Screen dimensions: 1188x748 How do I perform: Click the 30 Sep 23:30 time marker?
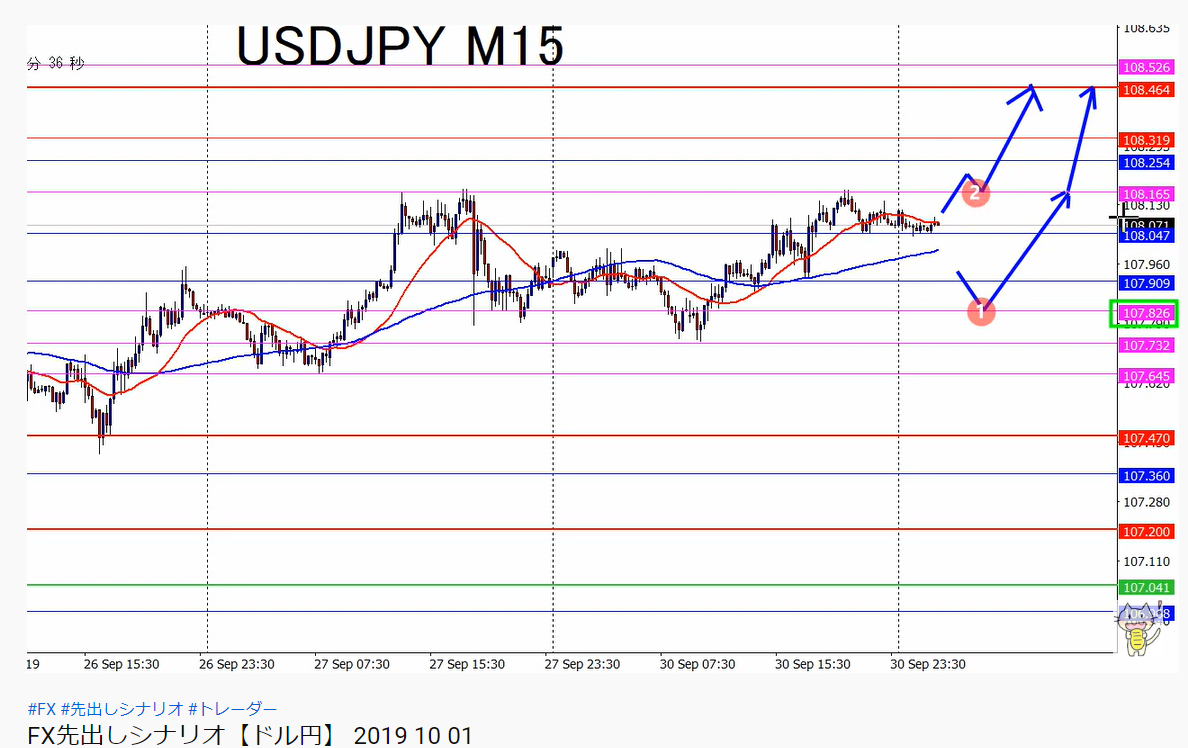click(927, 664)
